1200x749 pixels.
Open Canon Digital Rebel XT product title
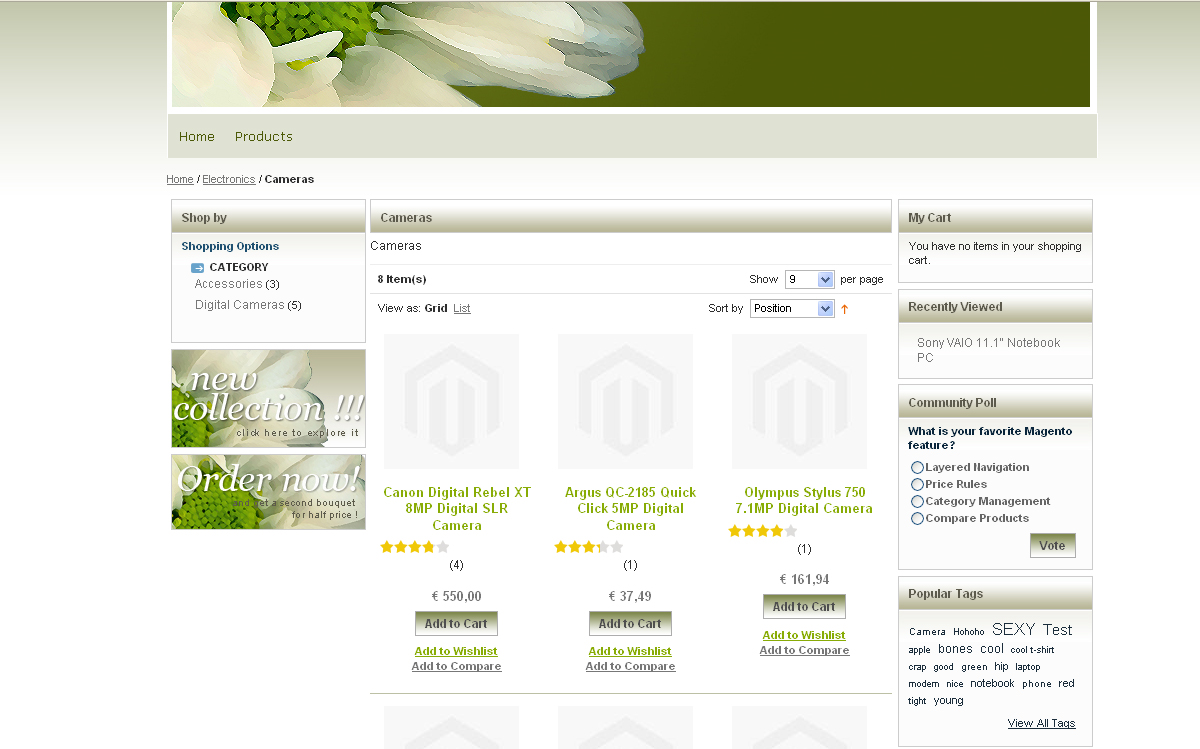pyautogui.click(x=457, y=509)
